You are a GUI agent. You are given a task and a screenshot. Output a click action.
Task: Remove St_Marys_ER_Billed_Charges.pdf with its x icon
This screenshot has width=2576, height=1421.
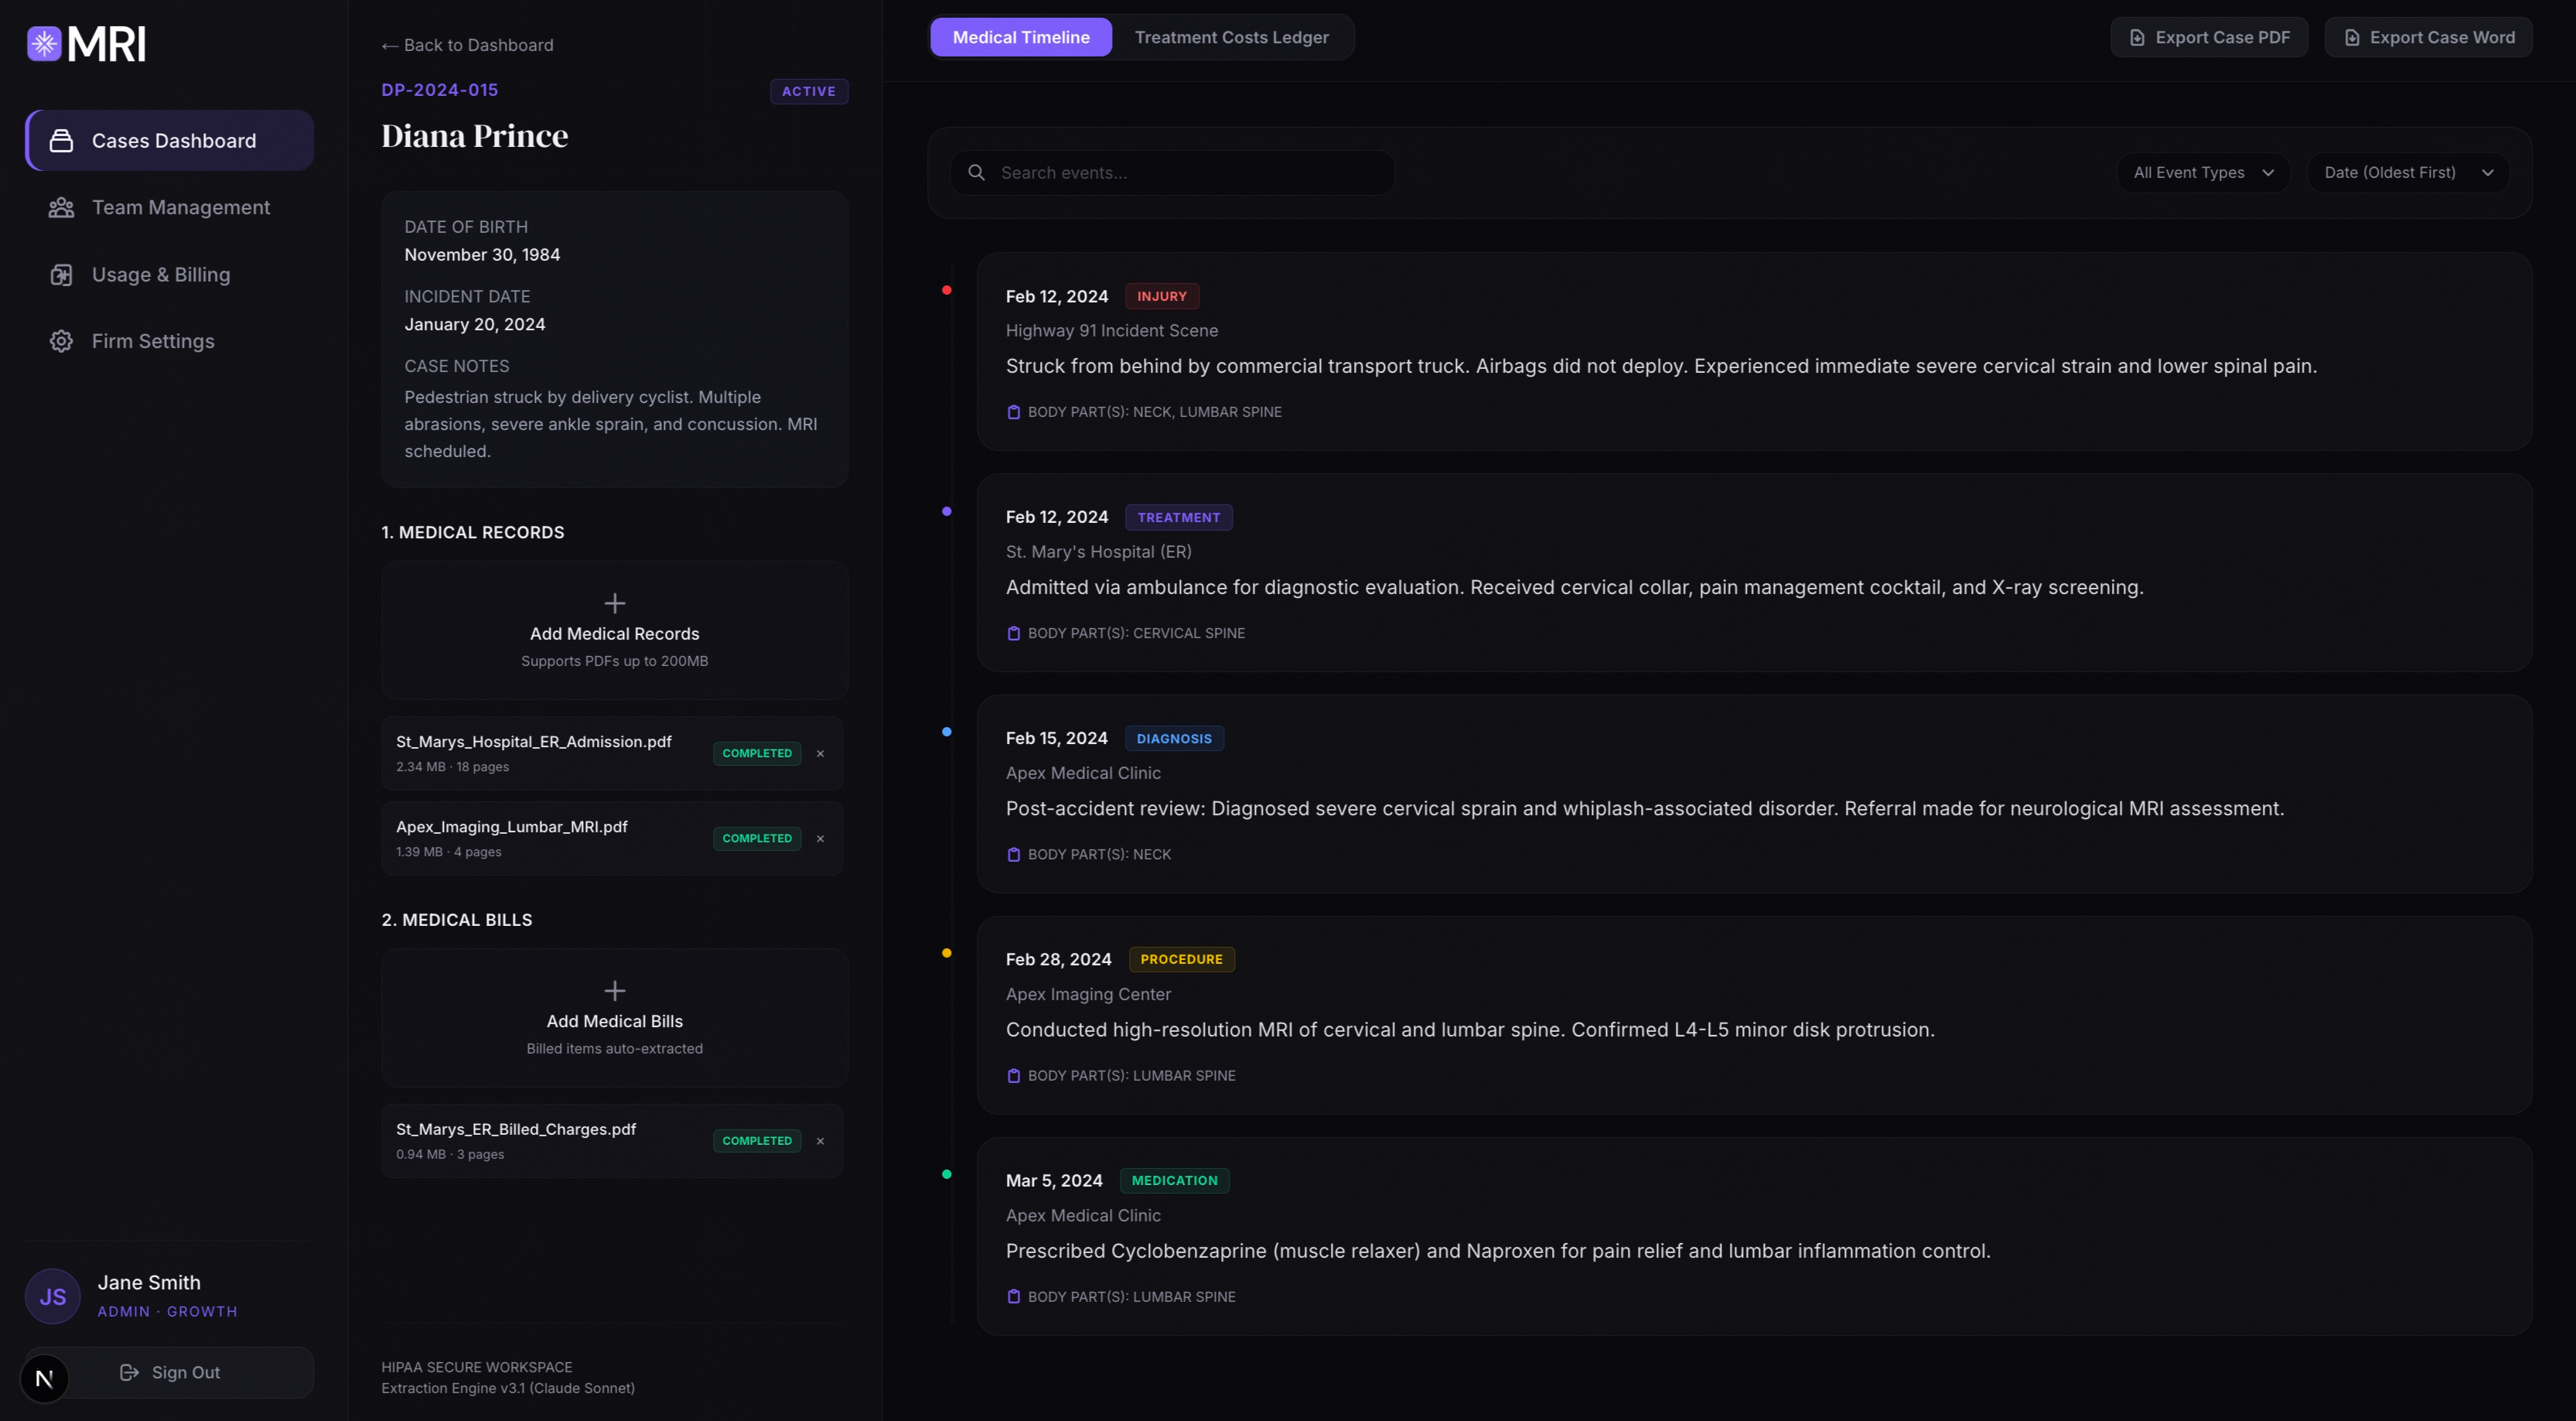click(x=820, y=1140)
